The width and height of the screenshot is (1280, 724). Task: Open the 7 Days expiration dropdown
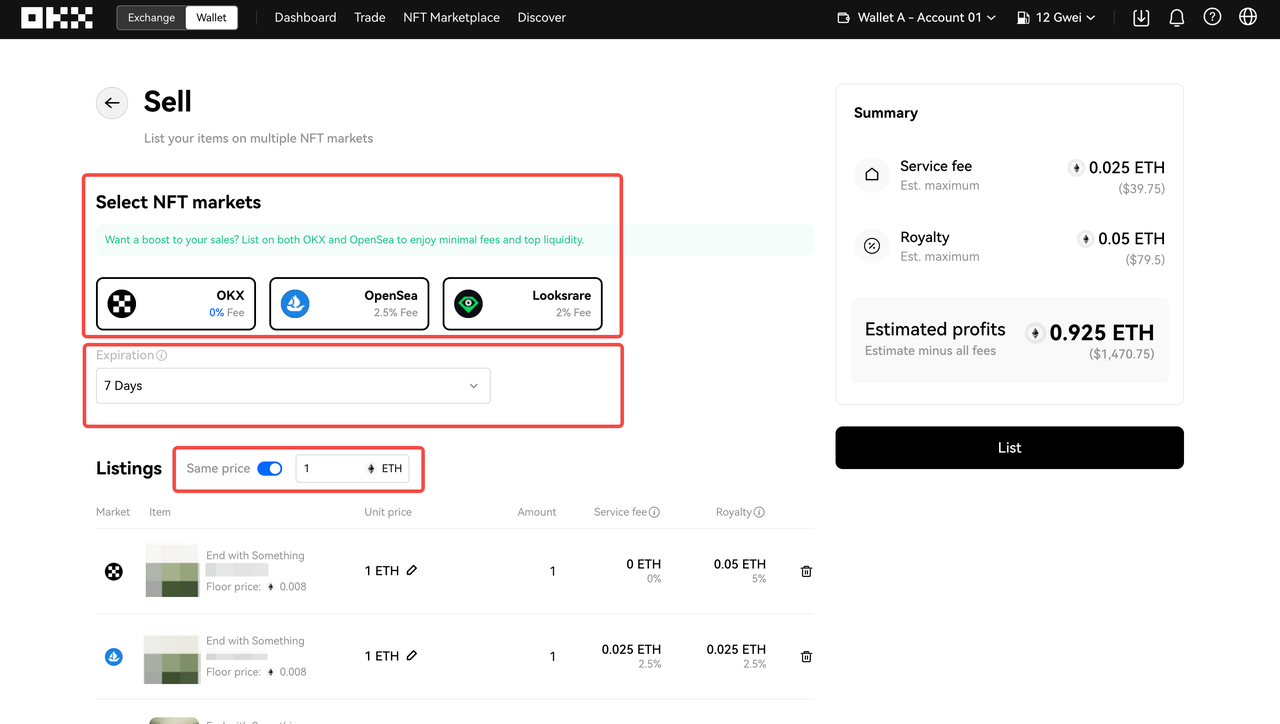pyautogui.click(x=293, y=386)
